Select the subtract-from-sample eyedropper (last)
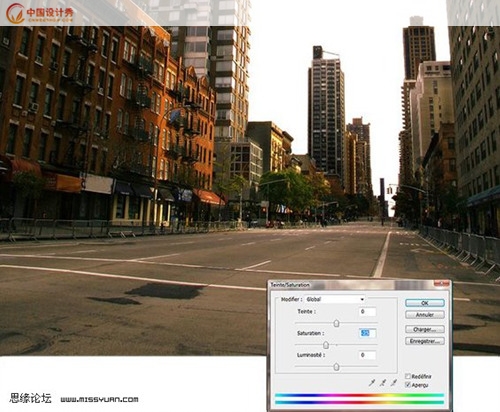This screenshot has width=500, height=412. pyautogui.click(x=394, y=383)
